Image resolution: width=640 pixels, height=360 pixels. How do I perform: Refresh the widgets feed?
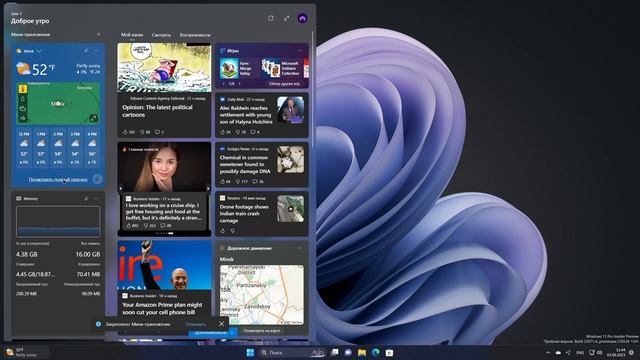(x=271, y=18)
